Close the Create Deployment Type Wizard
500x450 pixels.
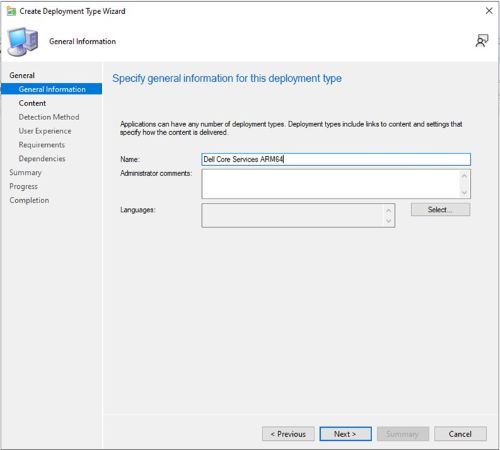pos(489,11)
